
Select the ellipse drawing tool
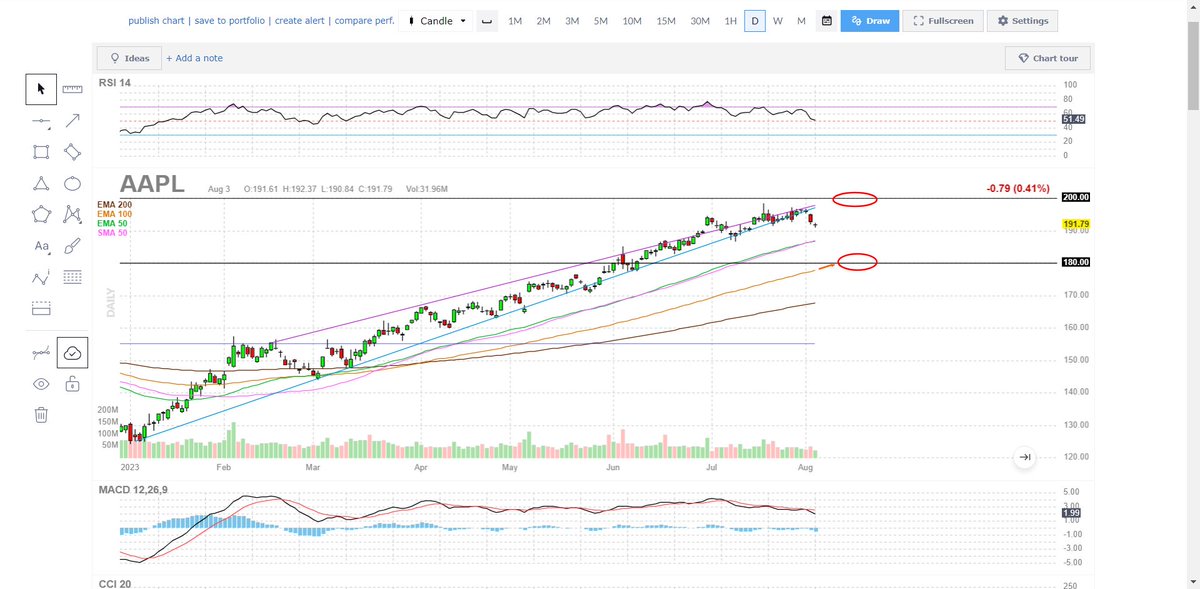coord(73,183)
